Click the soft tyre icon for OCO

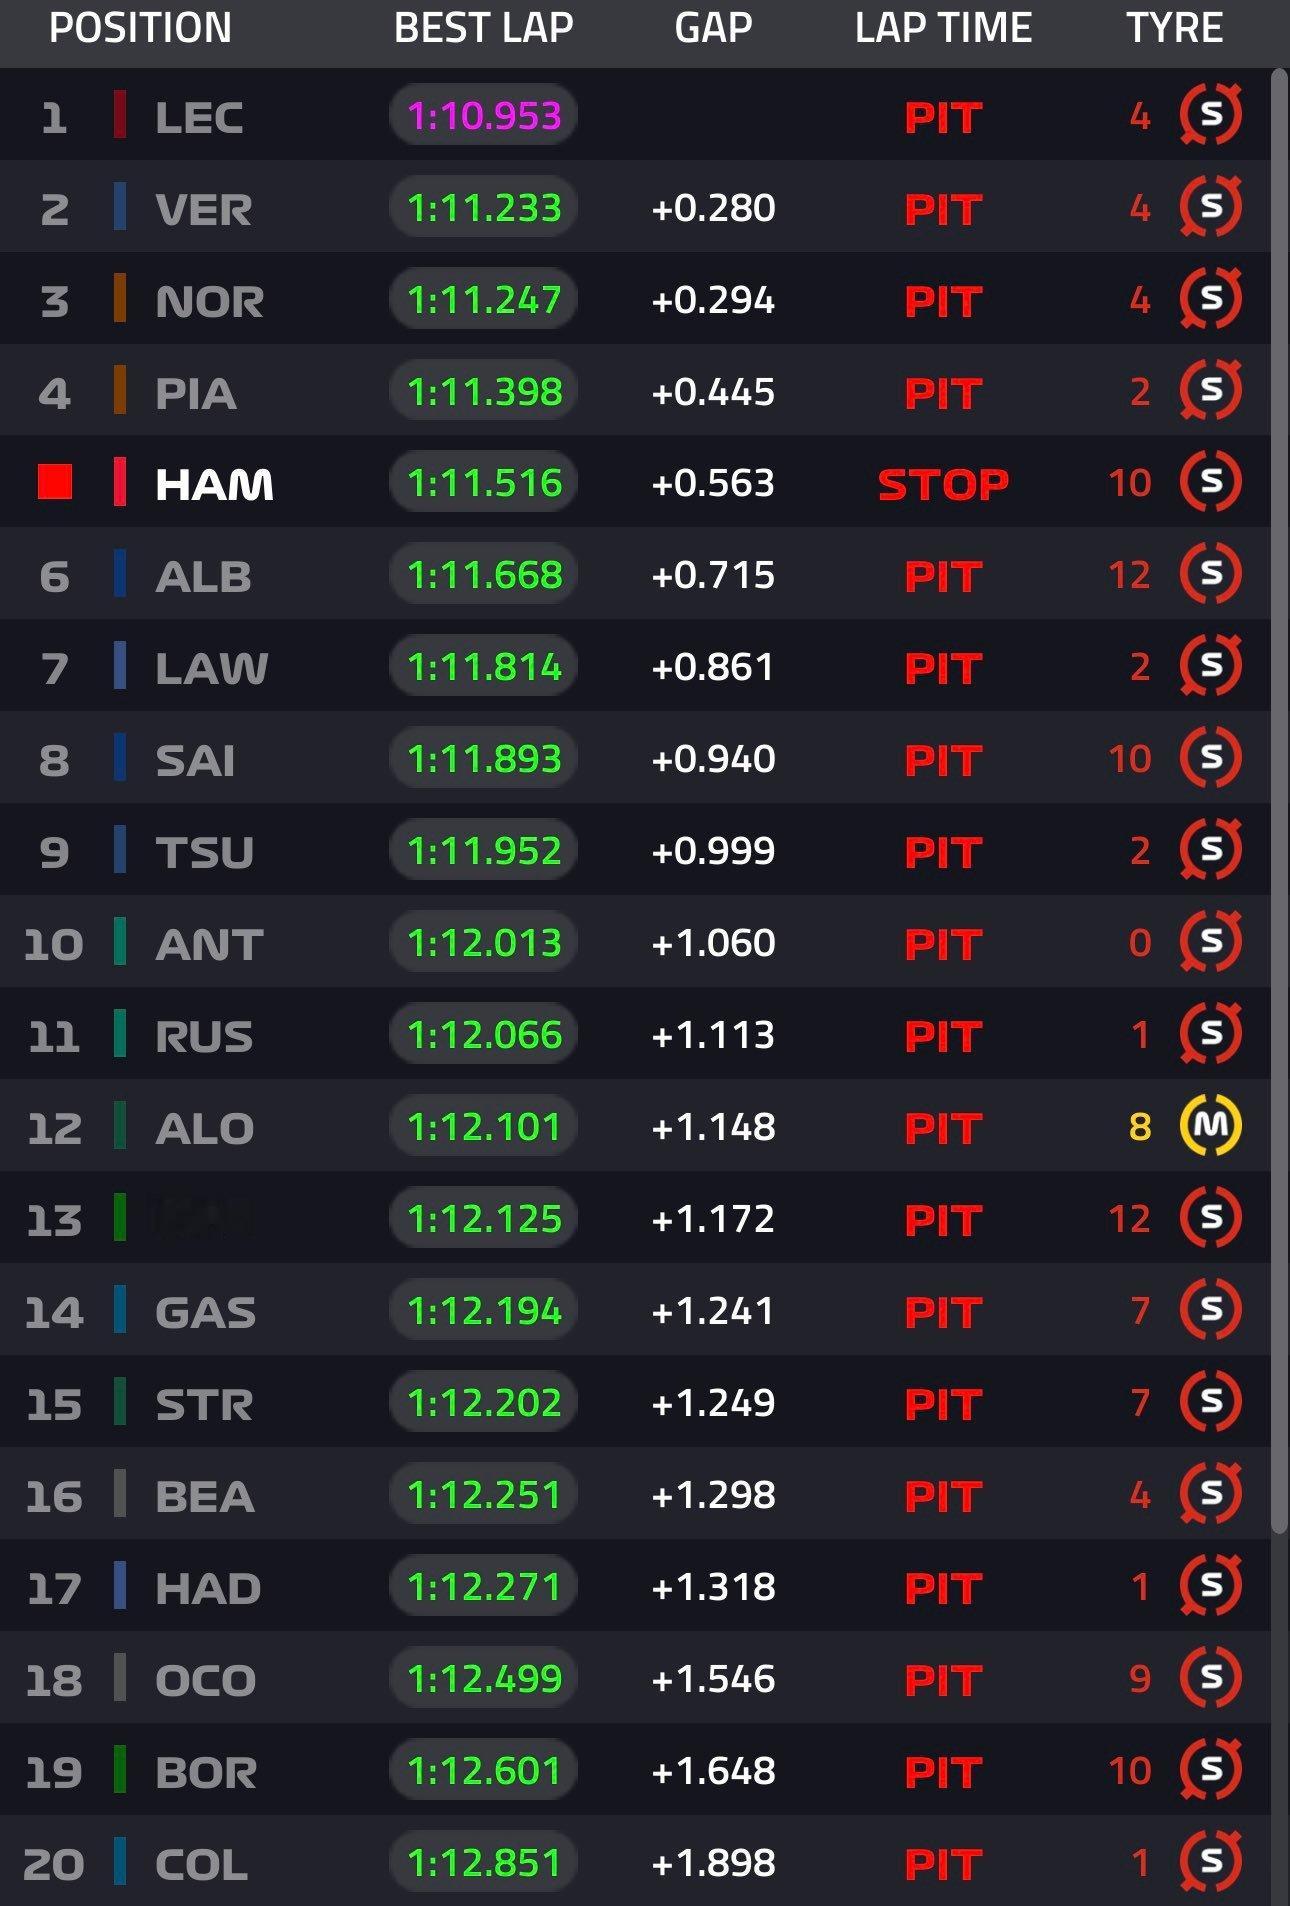tap(1211, 1678)
